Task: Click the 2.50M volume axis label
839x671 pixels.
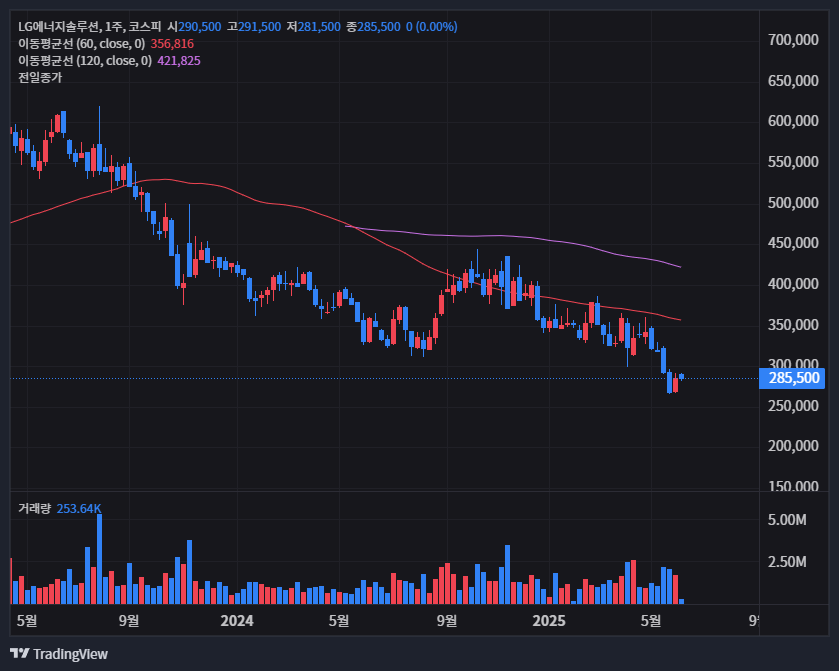Action: 787,562
